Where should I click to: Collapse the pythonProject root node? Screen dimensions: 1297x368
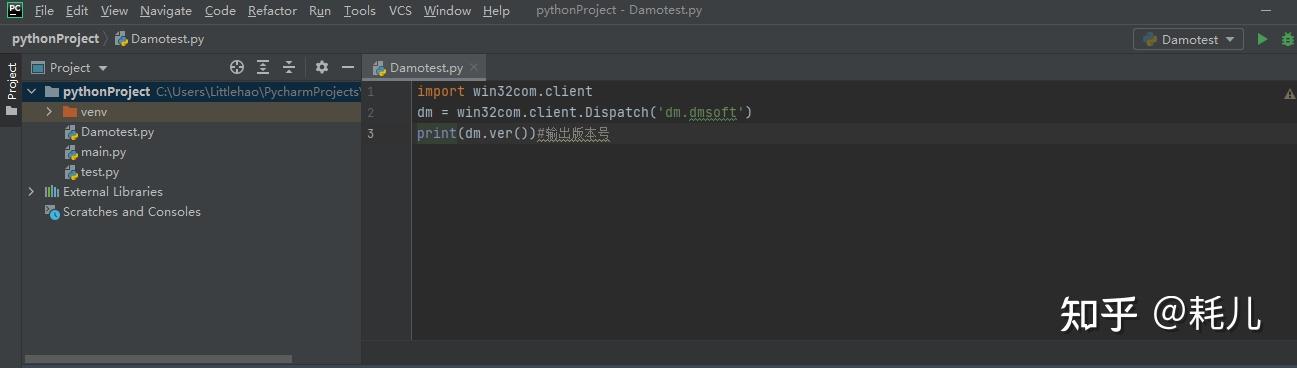tap(31, 92)
